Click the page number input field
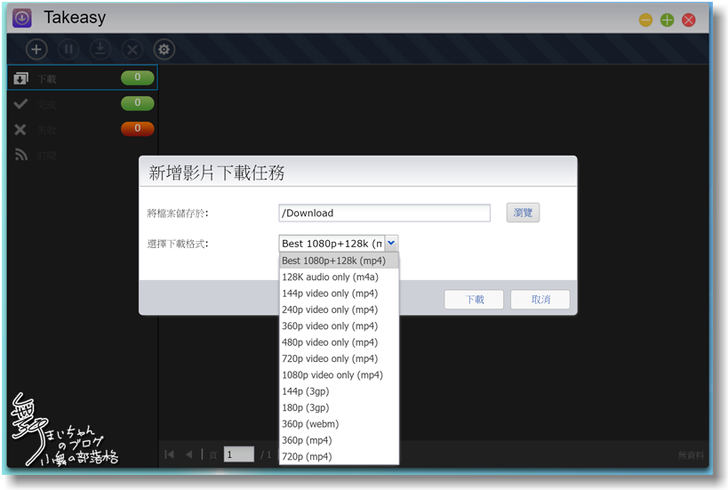The height and width of the screenshot is (490, 728). (239, 454)
